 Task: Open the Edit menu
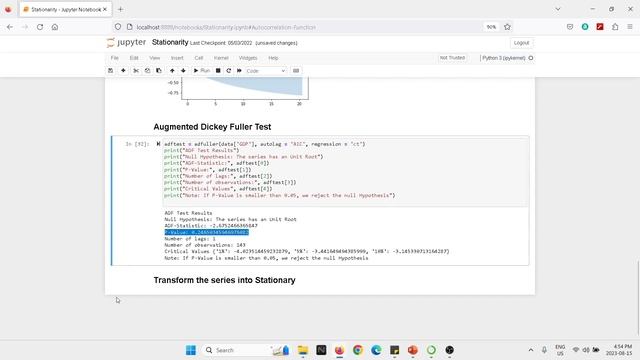tap(134, 58)
